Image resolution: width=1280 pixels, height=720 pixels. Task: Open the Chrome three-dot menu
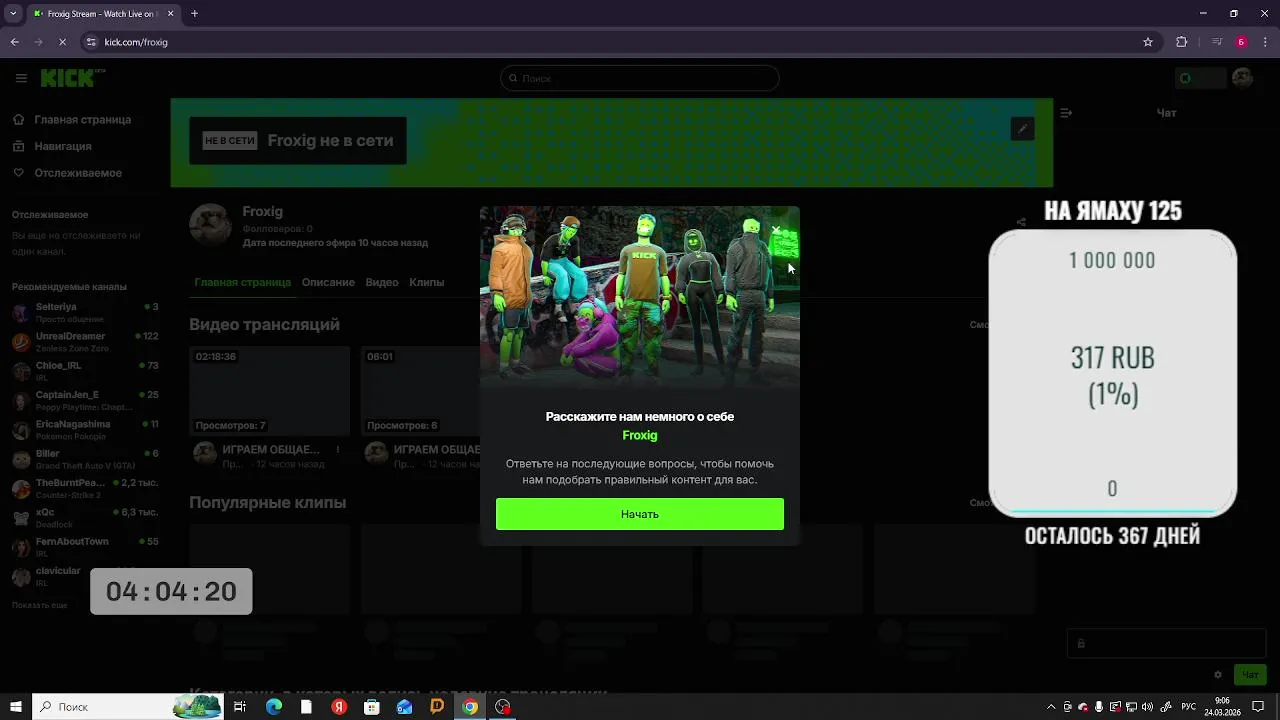coord(1265,42)
